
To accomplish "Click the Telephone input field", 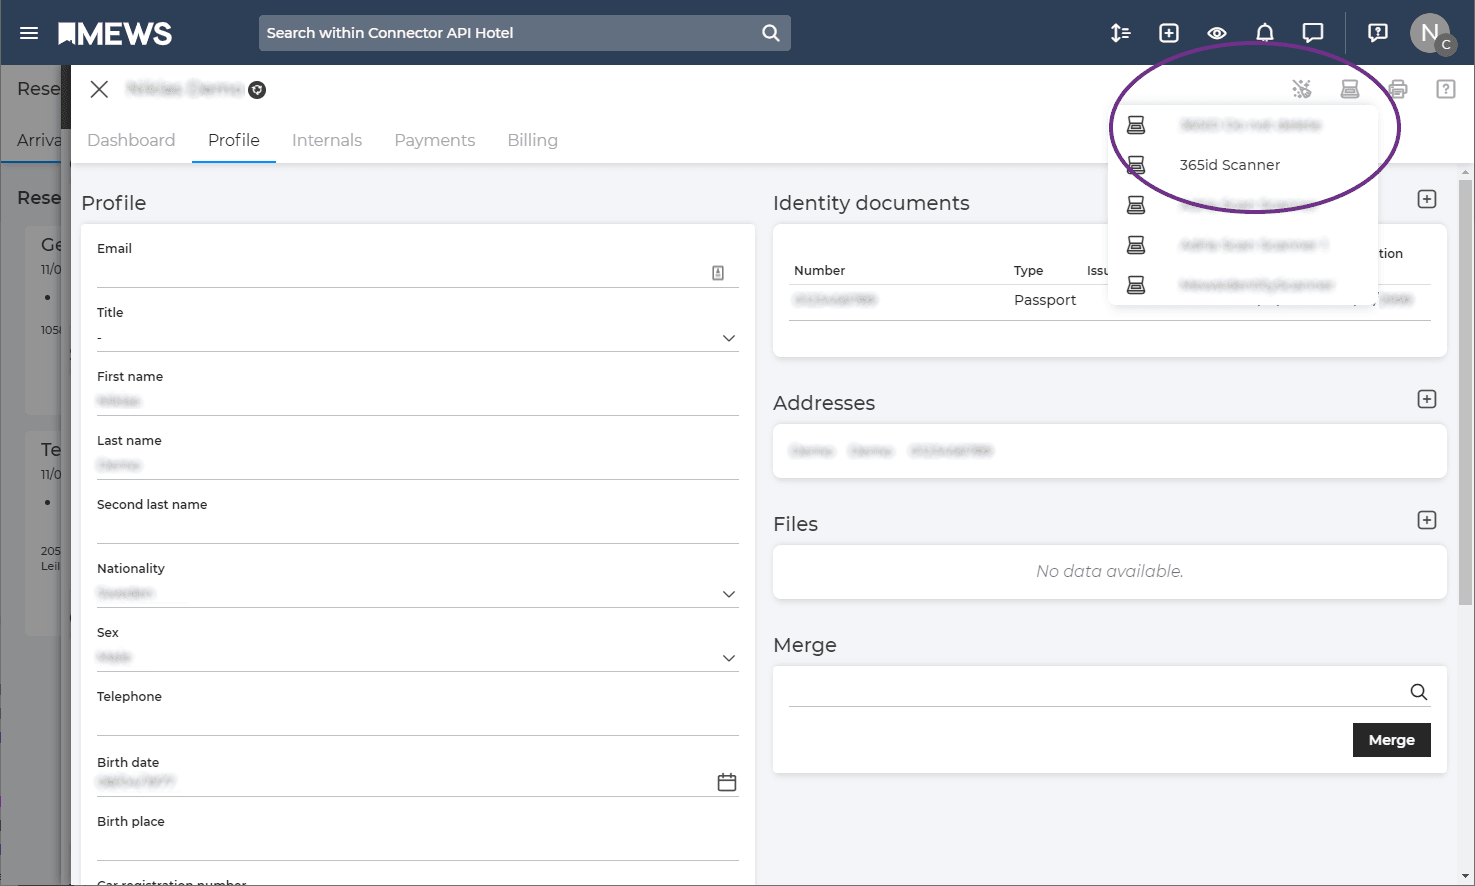I will point(417,720).
